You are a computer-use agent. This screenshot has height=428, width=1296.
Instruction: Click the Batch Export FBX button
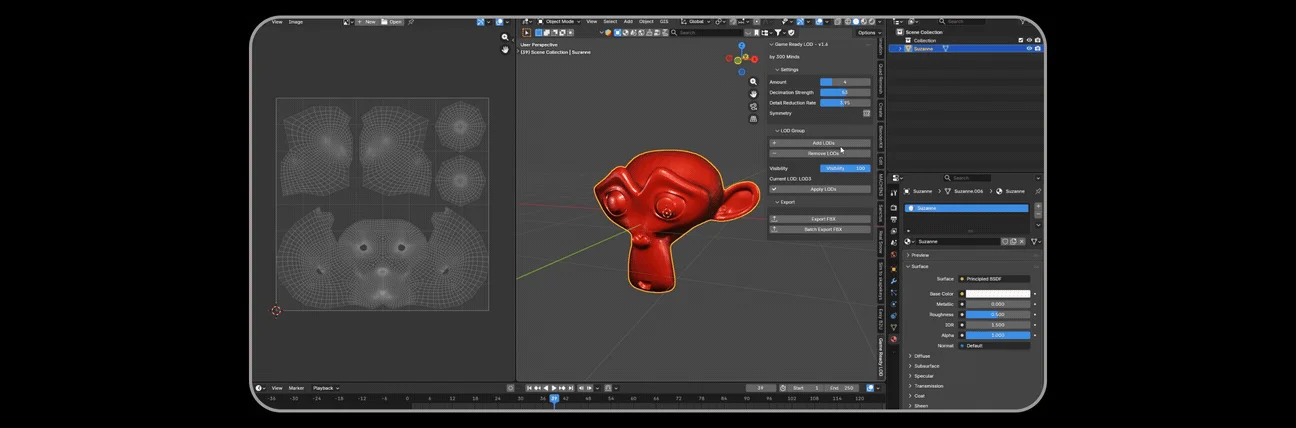pyautogui.click(x=819, y=229)
